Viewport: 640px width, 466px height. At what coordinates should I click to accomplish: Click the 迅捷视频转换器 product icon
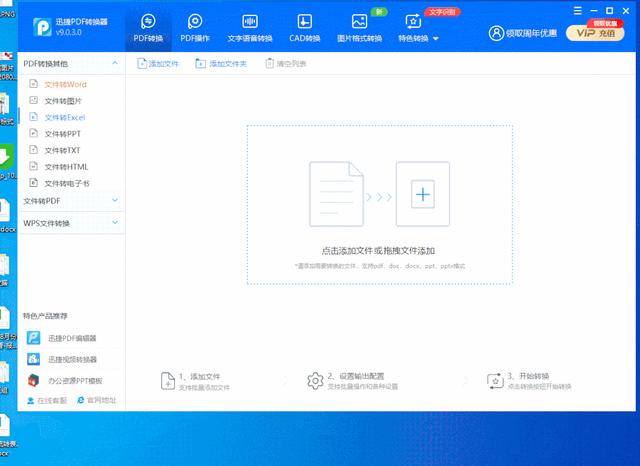[x=33, y=359]
